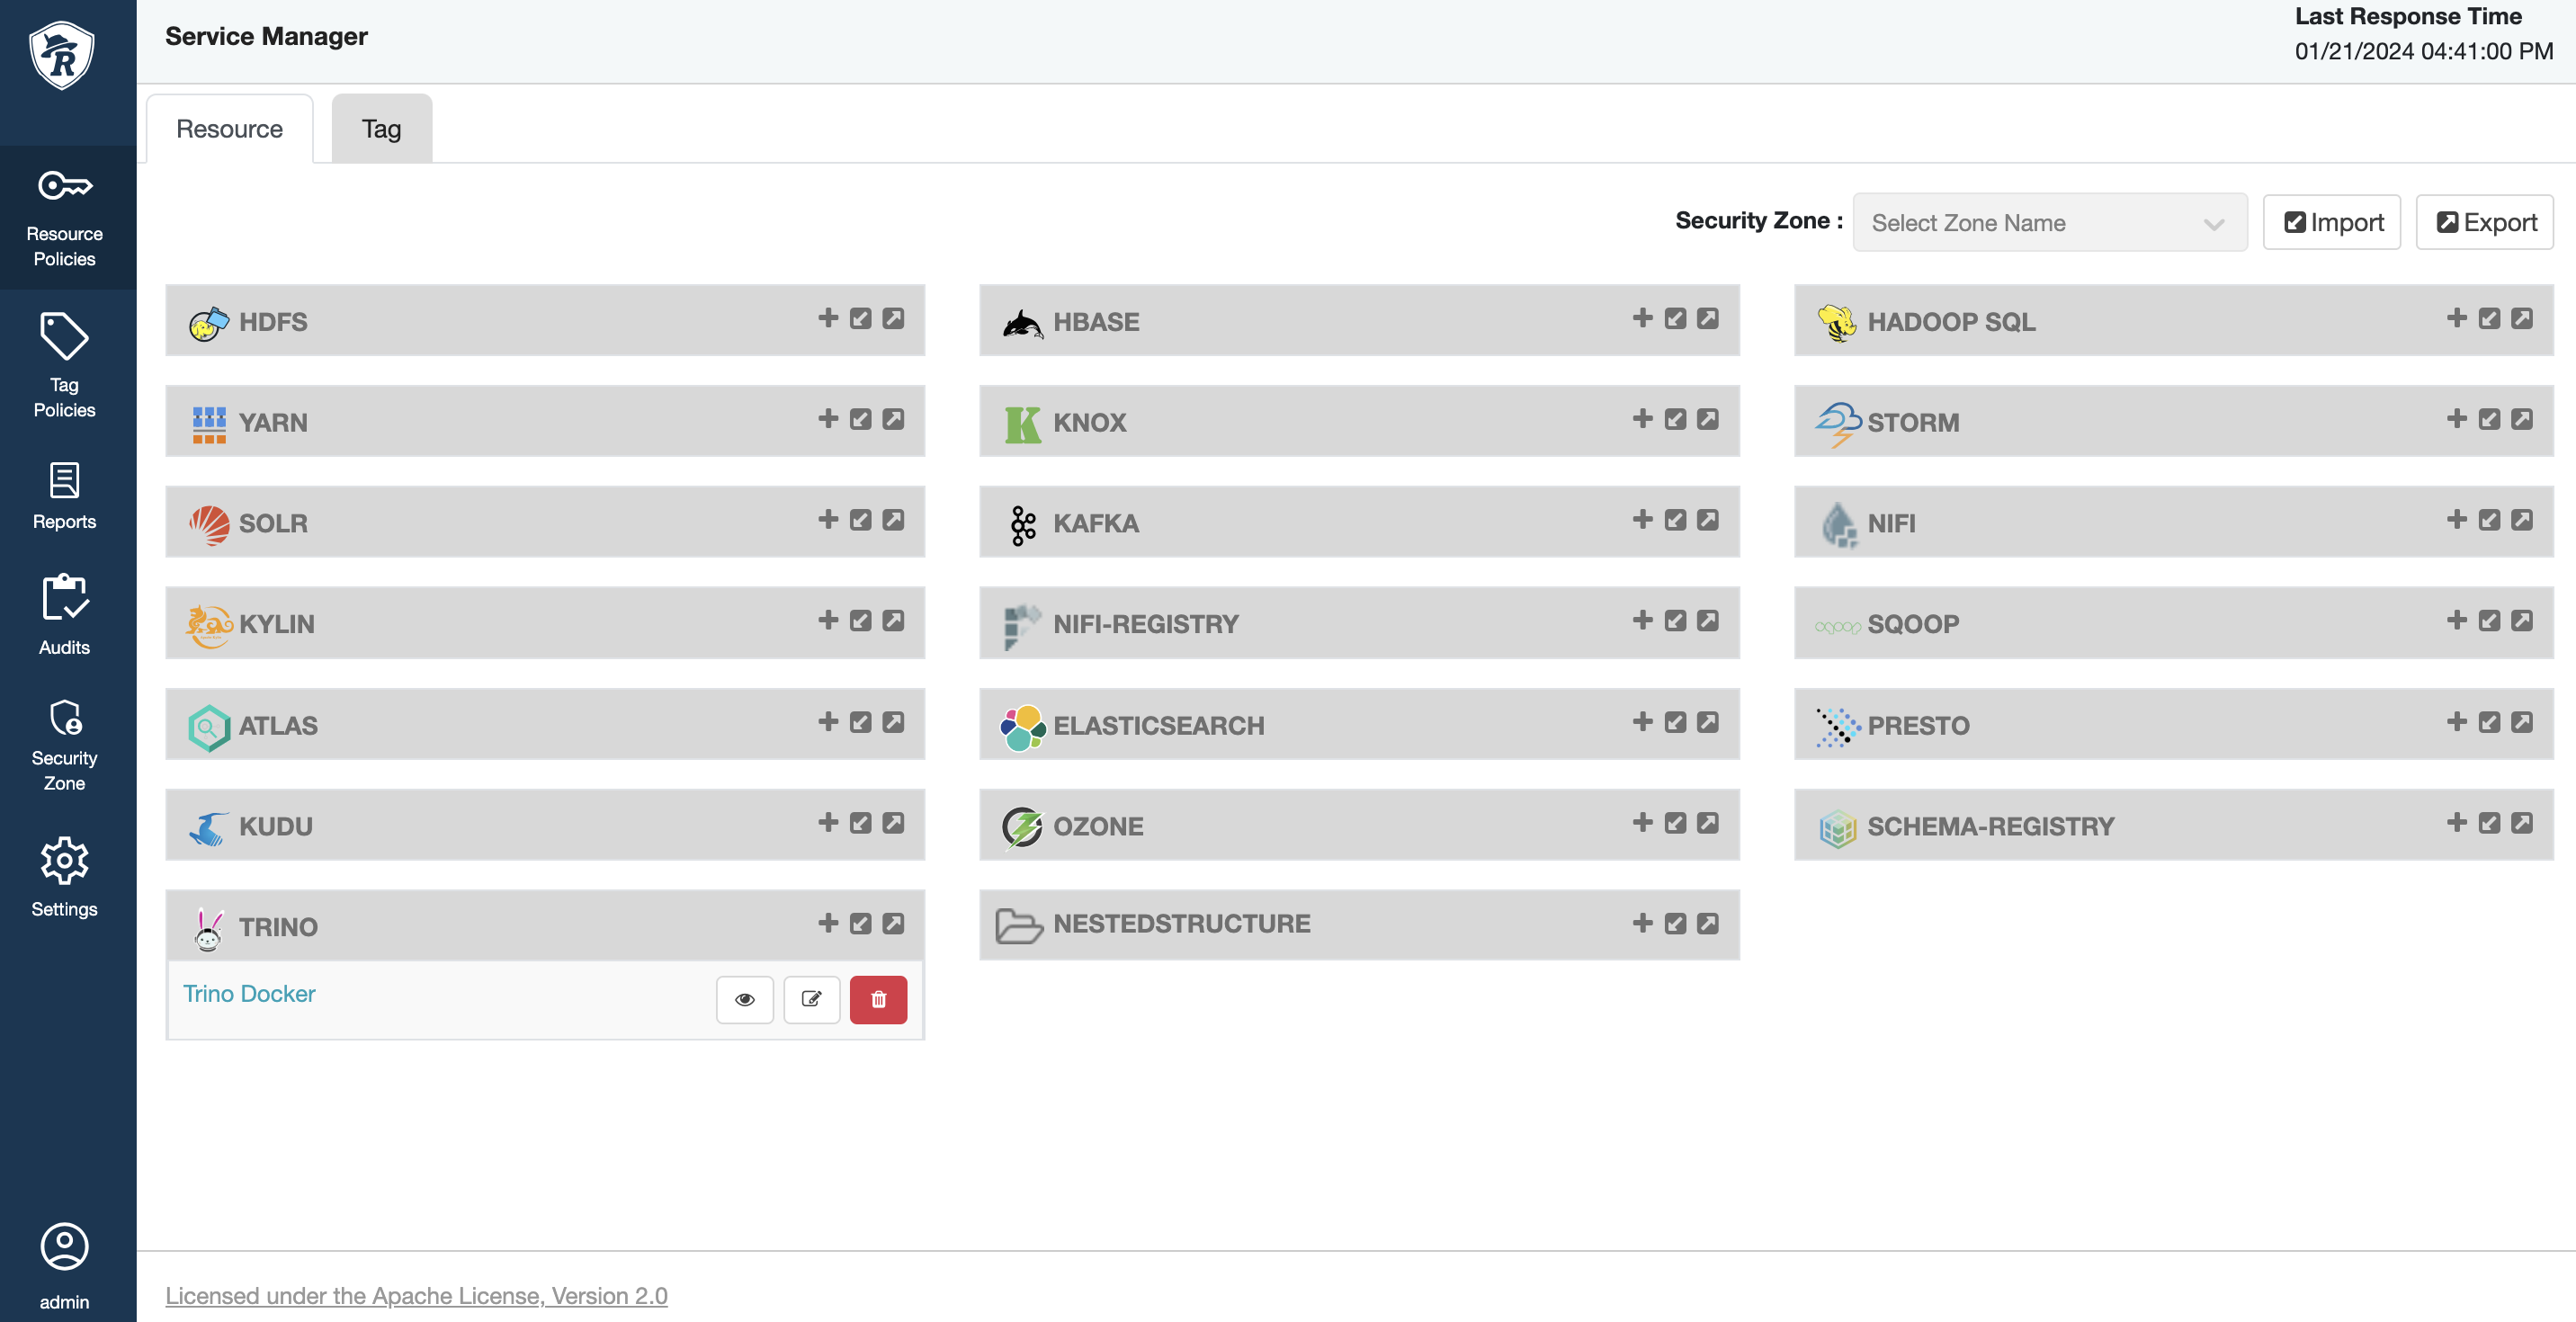This screenshot has width=2576, height=1322.
Task: View Trino Docker service details (eye icon)
Action: click(745, 999)
